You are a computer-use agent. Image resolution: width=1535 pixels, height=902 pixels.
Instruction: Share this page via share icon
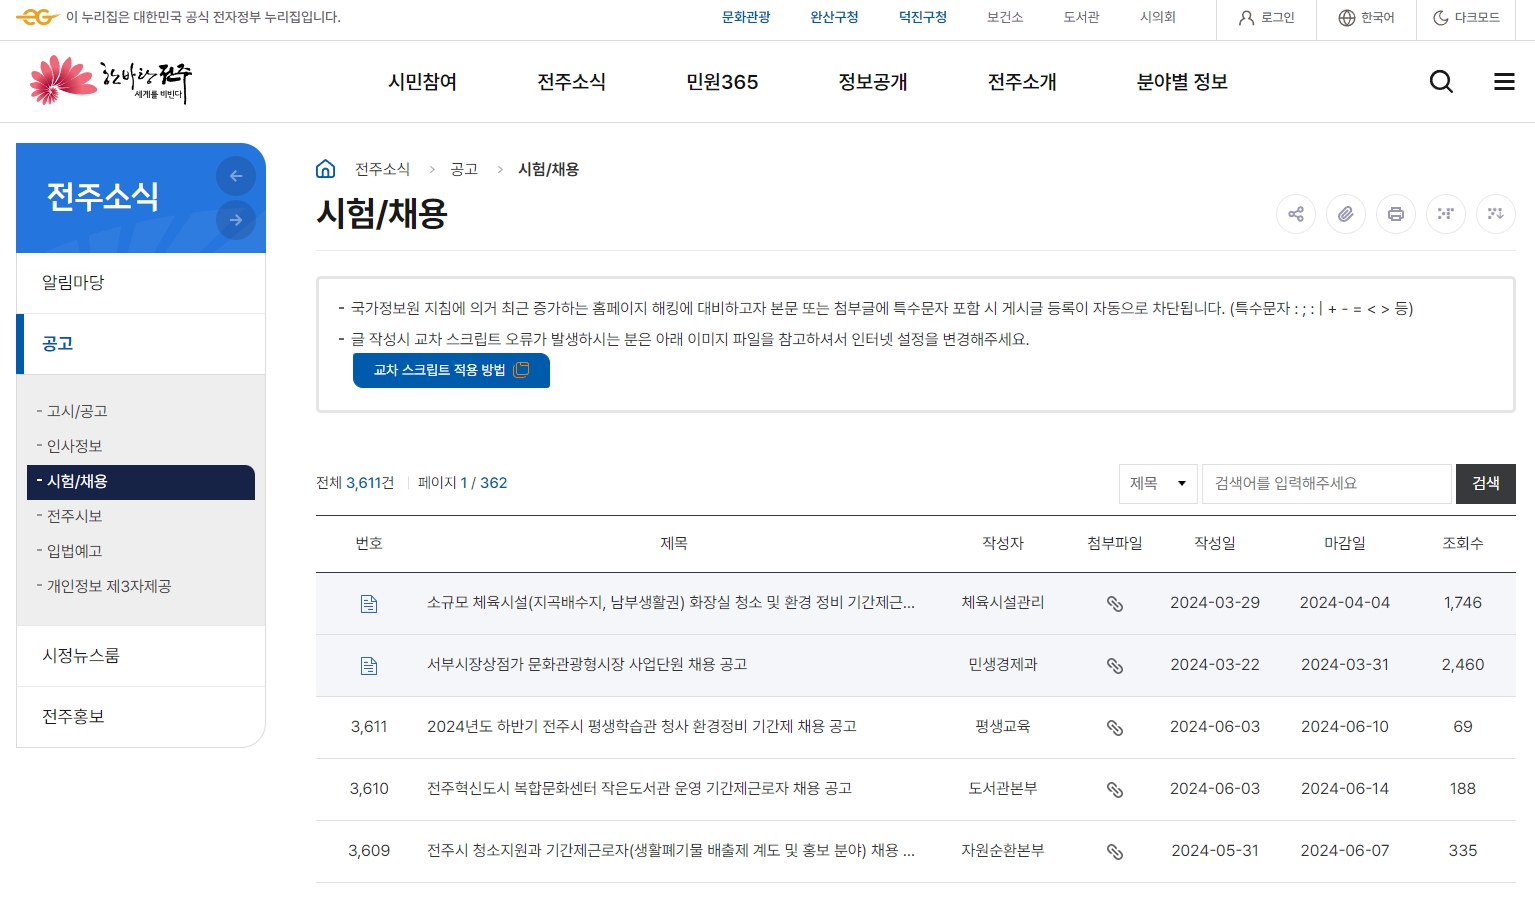1296,214
